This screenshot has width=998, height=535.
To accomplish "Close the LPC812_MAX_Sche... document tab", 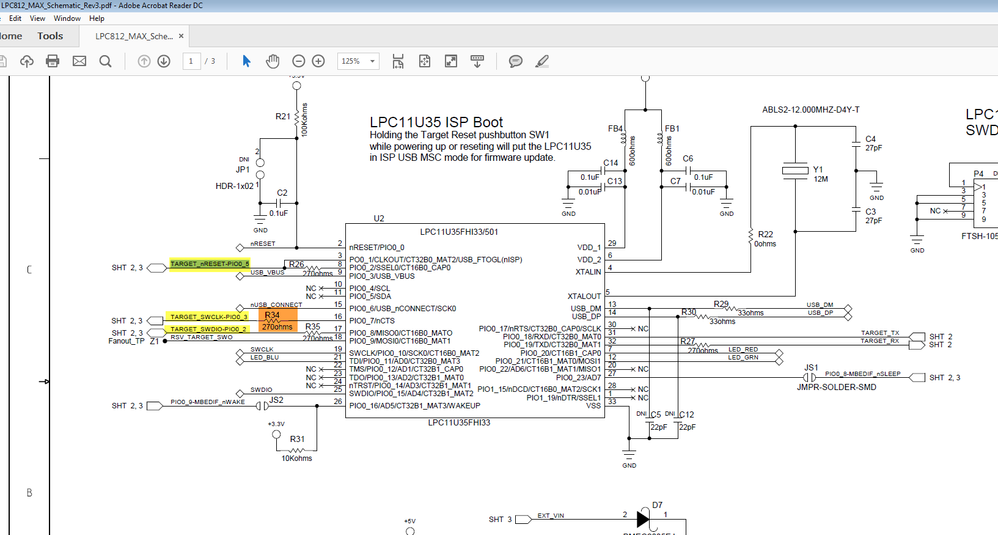I will pyautogui.click(x=181, y=36).
